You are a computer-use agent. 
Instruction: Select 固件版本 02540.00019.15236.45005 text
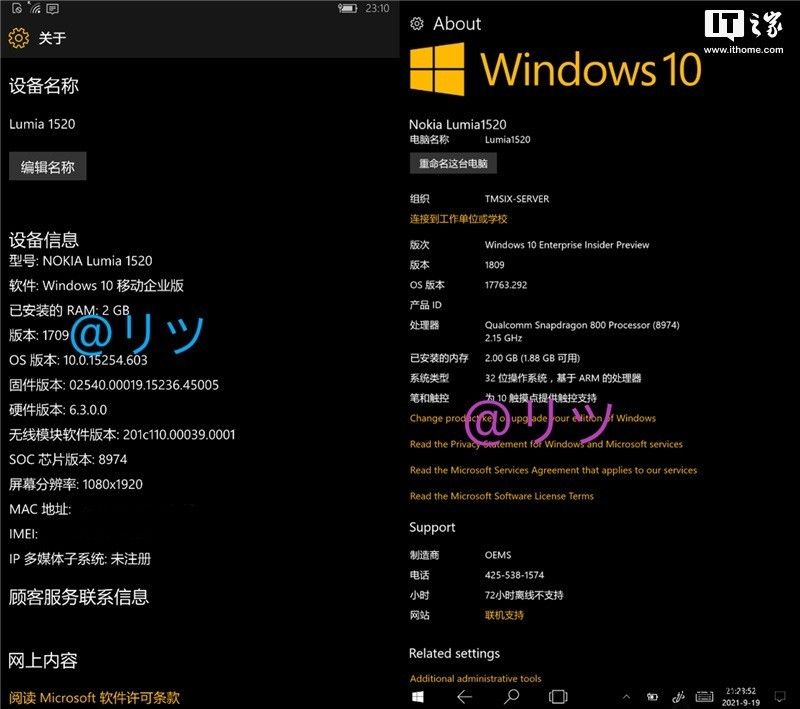coord(114,385)
